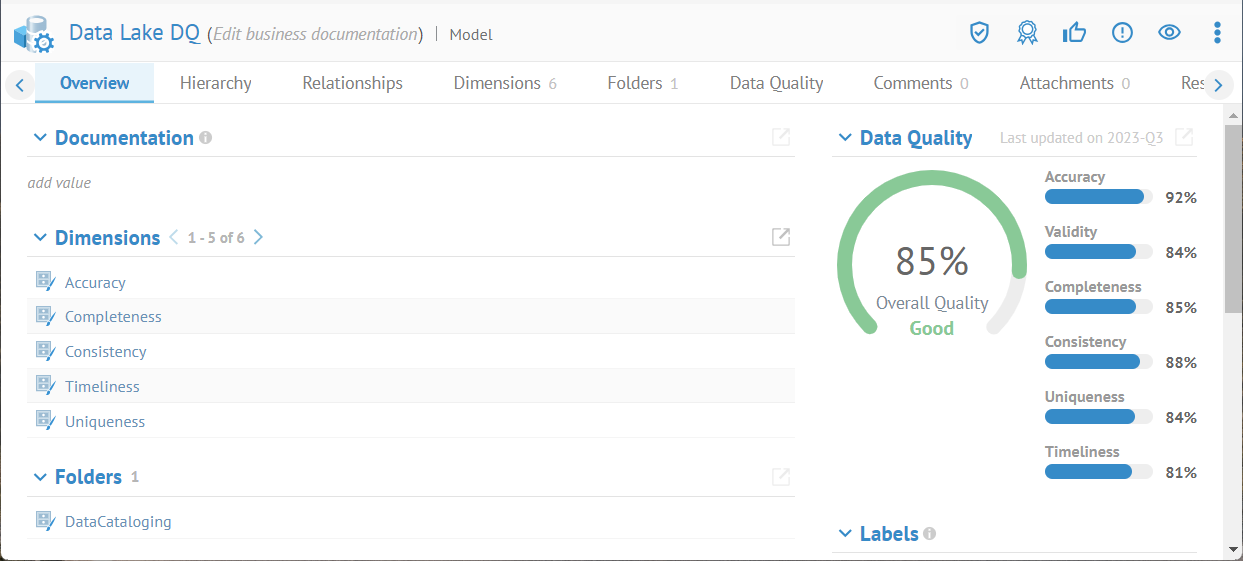The height and width of the screenshot is (561, 1243).
Task: Click the shield certify icon in header
Action: coord(979,33)
